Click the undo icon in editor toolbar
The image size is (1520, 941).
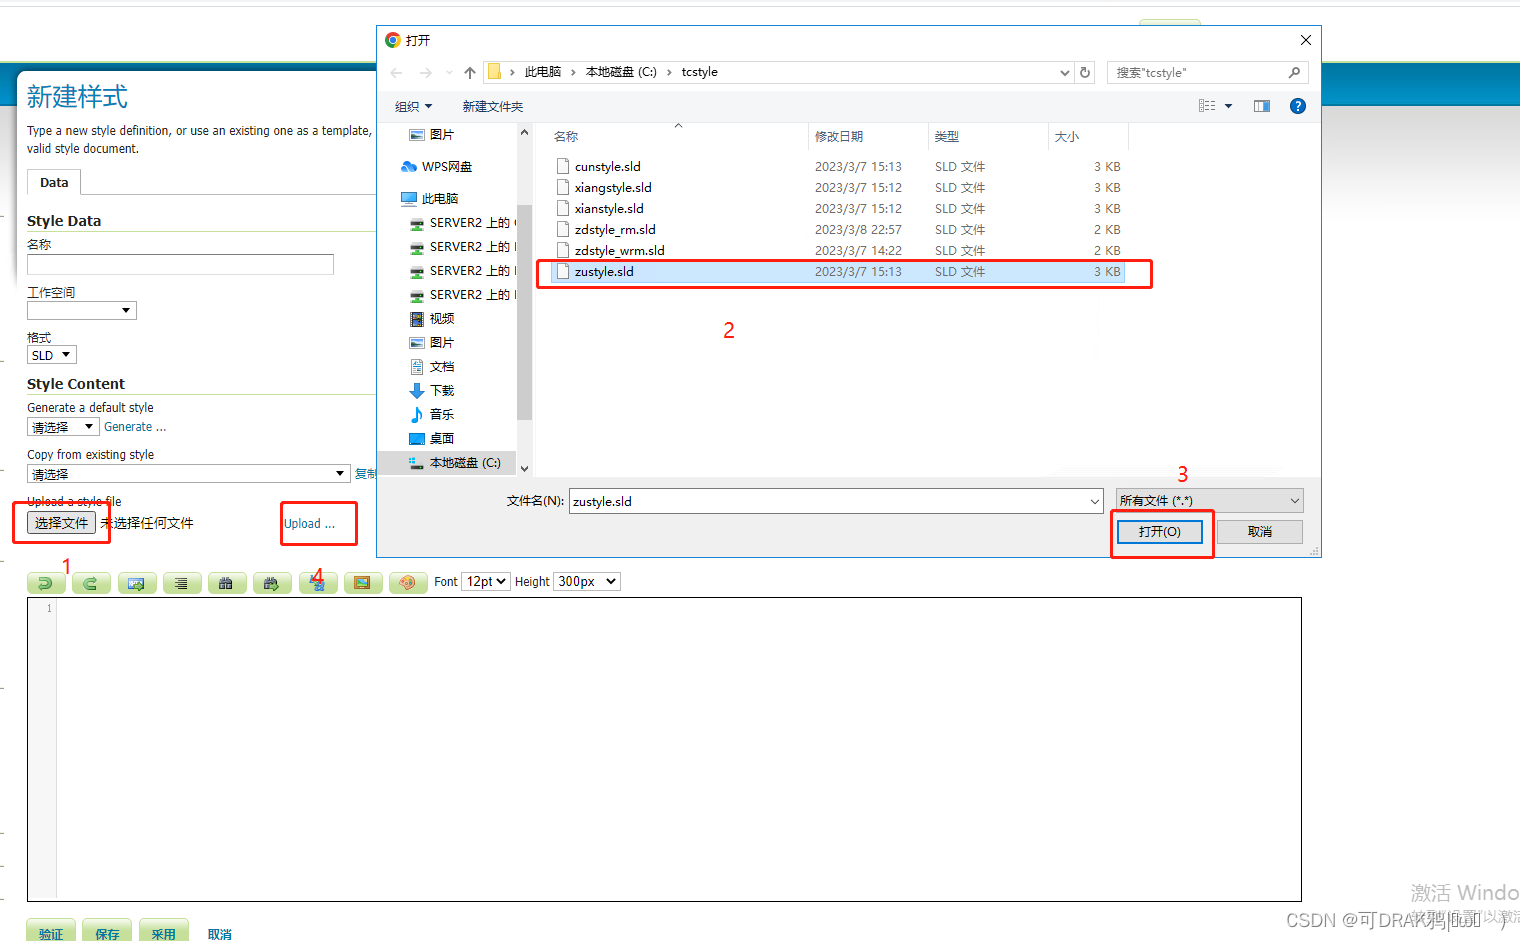coord(45,583)
